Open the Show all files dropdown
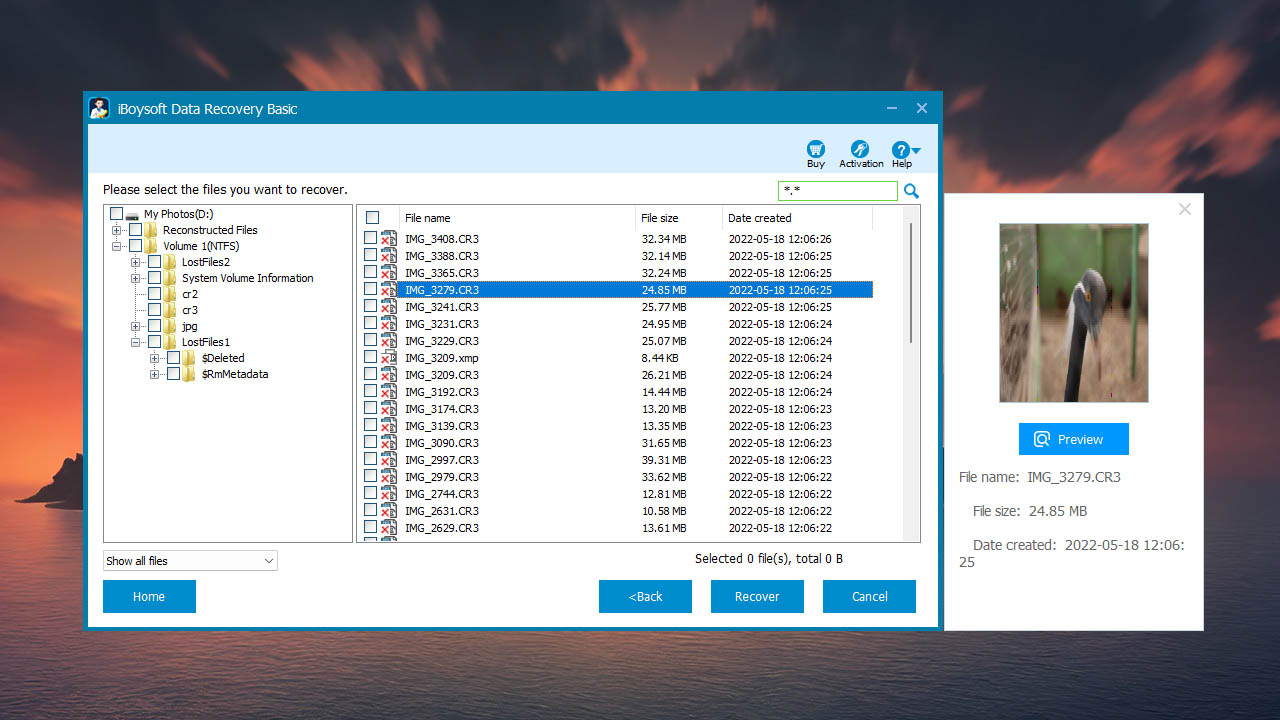The height and width of the screenshot is (720, 1280). (x=189, y=560)
